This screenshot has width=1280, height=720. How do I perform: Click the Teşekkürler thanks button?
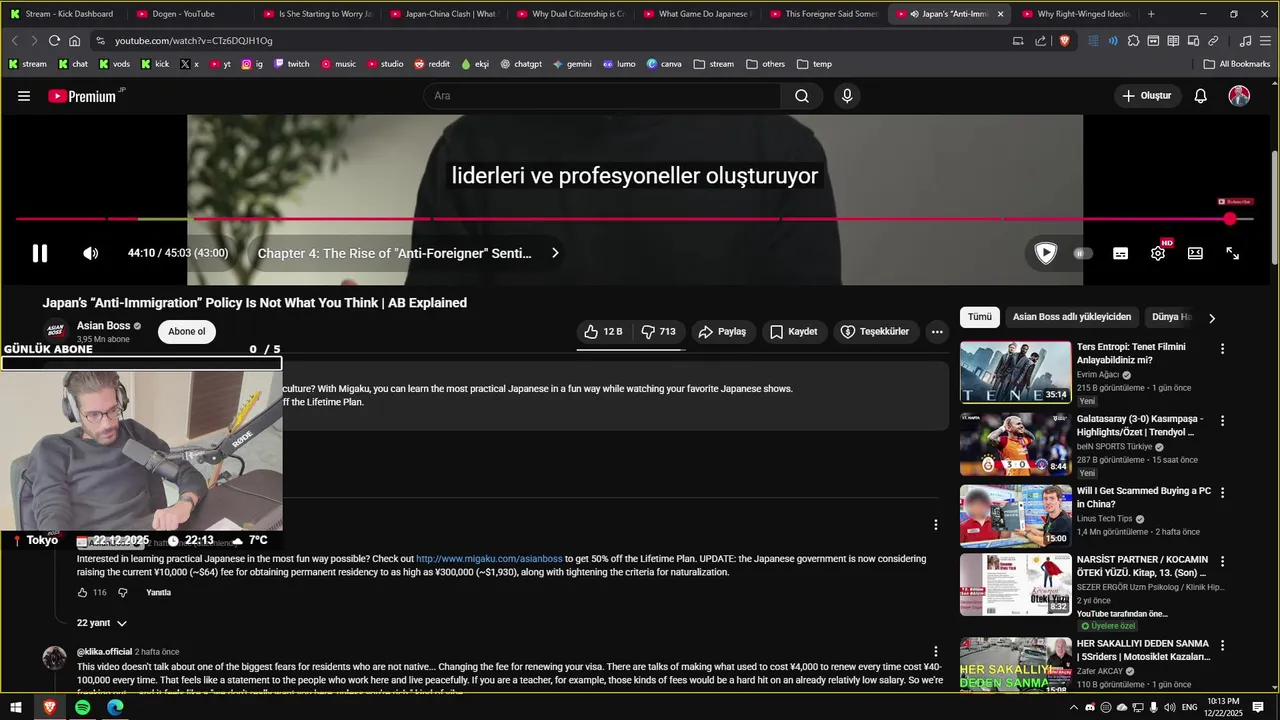875,331
